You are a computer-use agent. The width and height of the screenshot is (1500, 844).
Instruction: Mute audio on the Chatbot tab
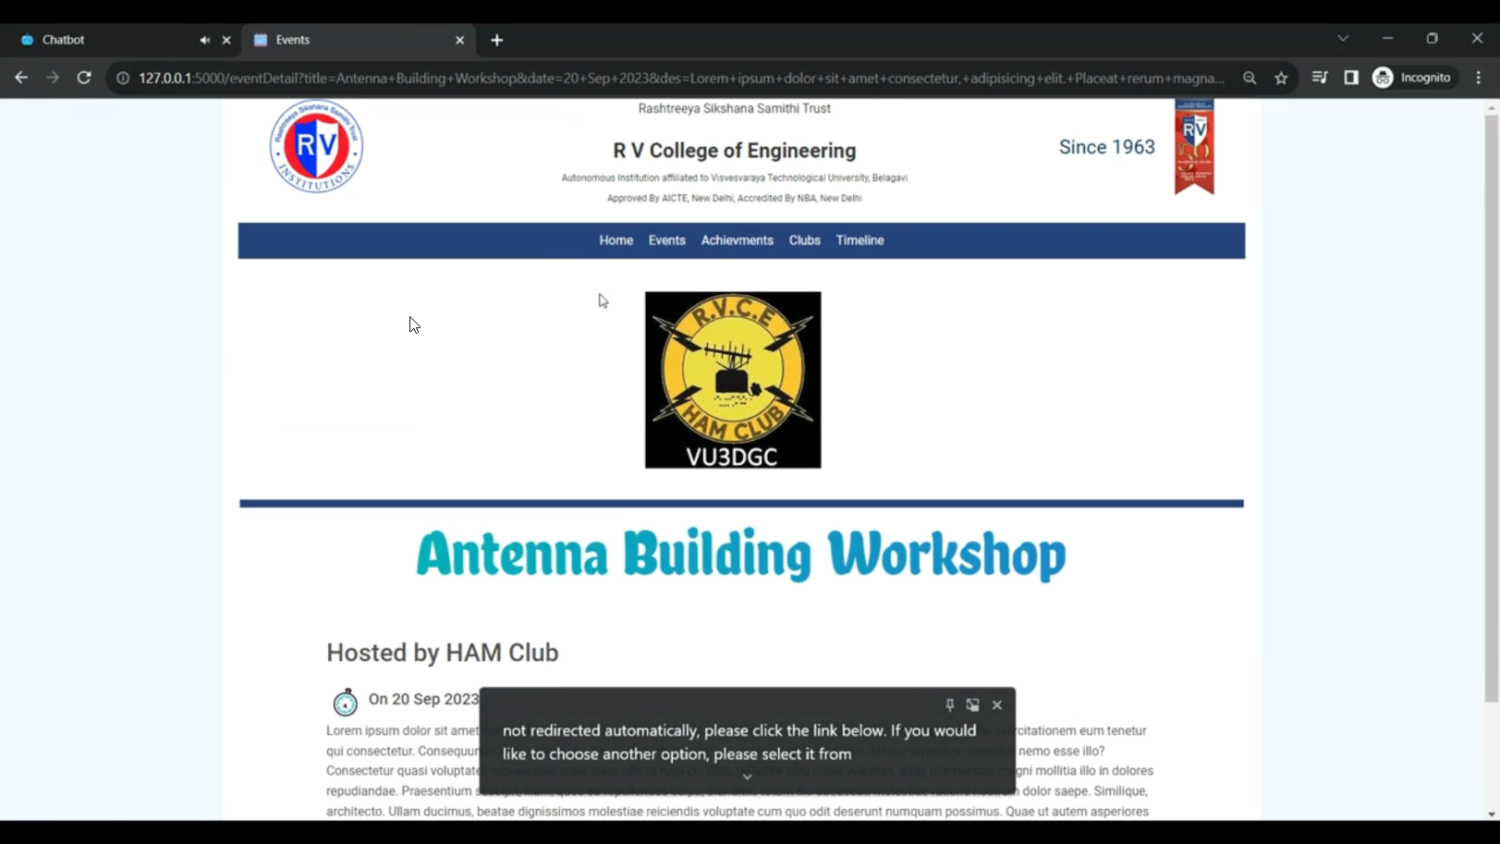[205, 40]
